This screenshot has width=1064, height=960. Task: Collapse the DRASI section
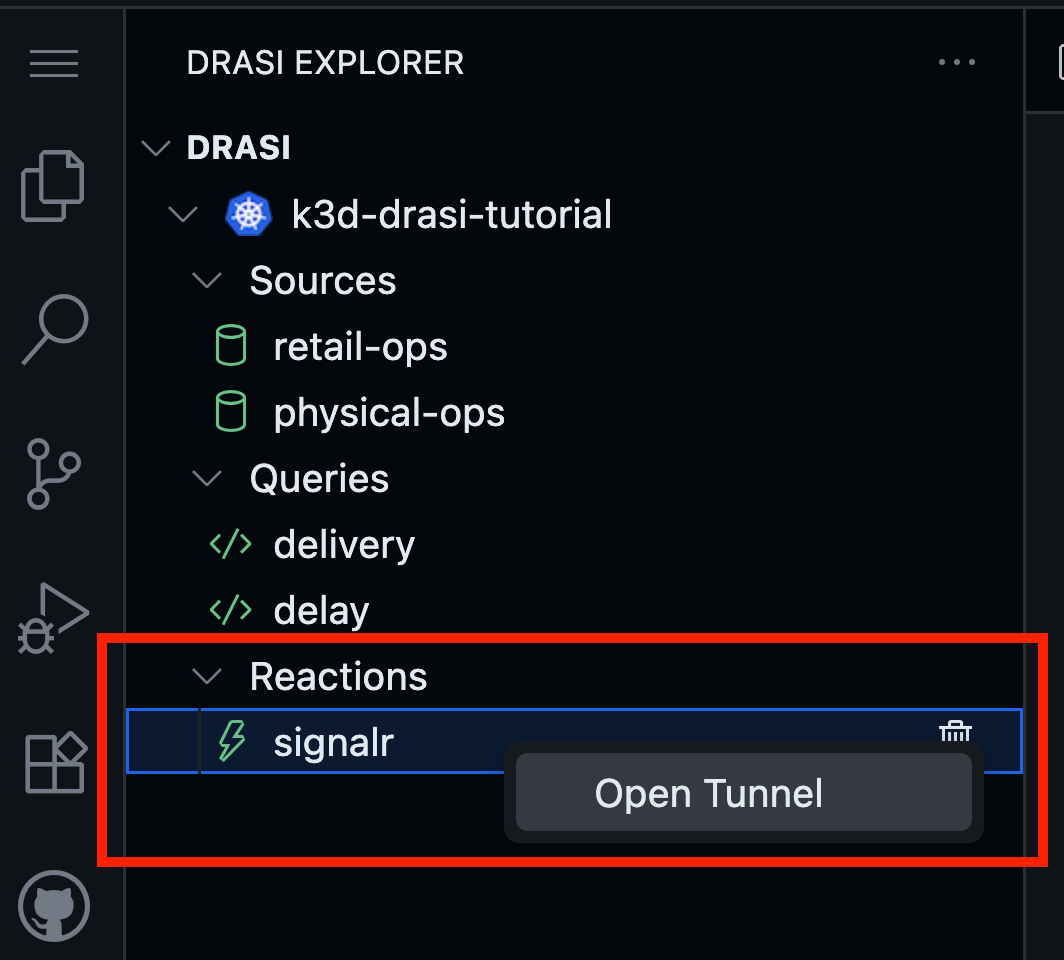click(157, 148)
